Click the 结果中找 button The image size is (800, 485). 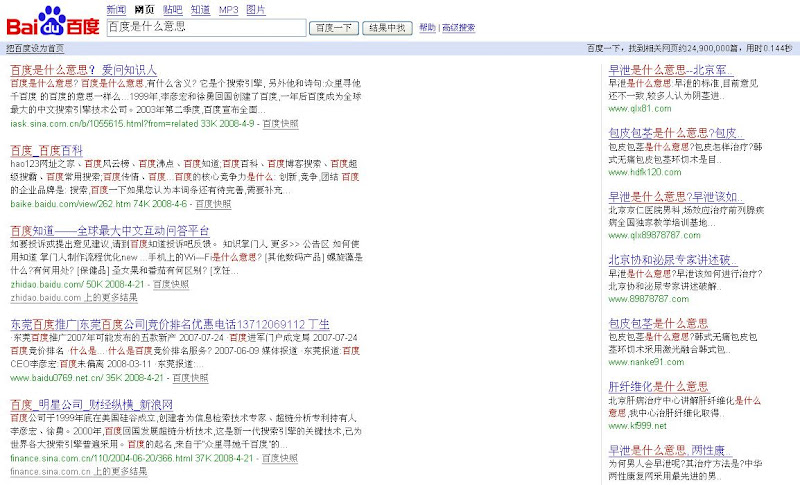click(x=387, y=28)
